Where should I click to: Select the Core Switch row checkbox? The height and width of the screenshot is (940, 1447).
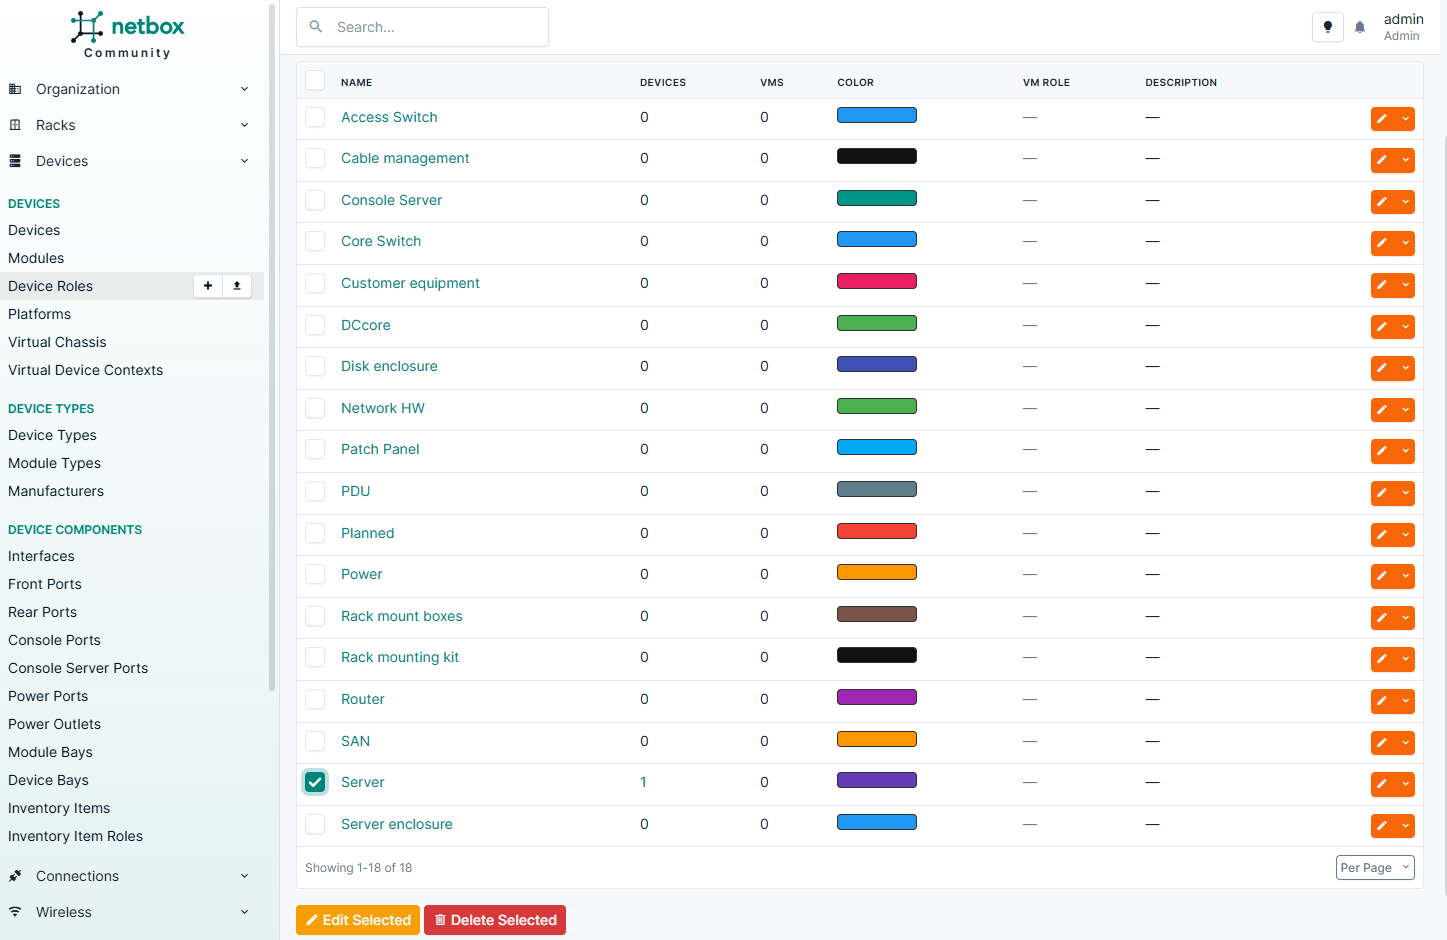click(315, 241)
